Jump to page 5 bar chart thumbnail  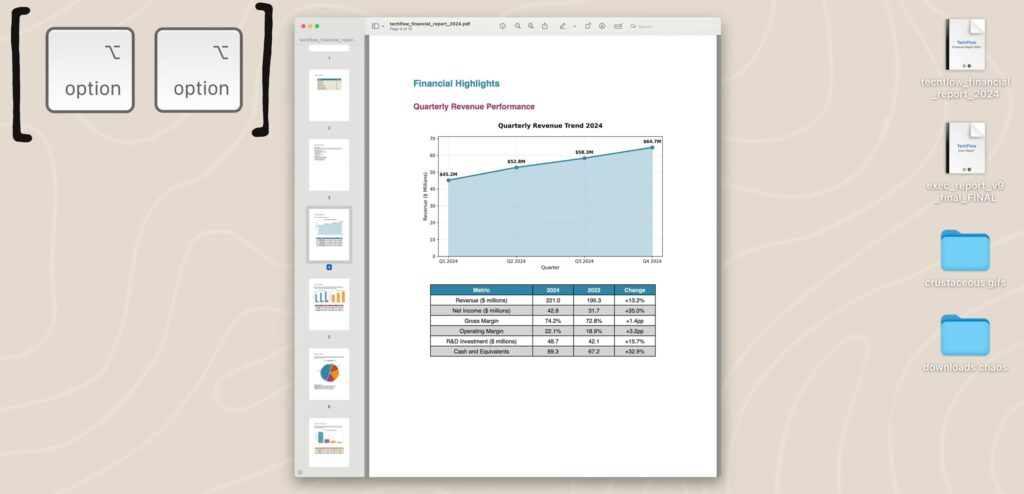pyautogui.click(x=329, y=304)
